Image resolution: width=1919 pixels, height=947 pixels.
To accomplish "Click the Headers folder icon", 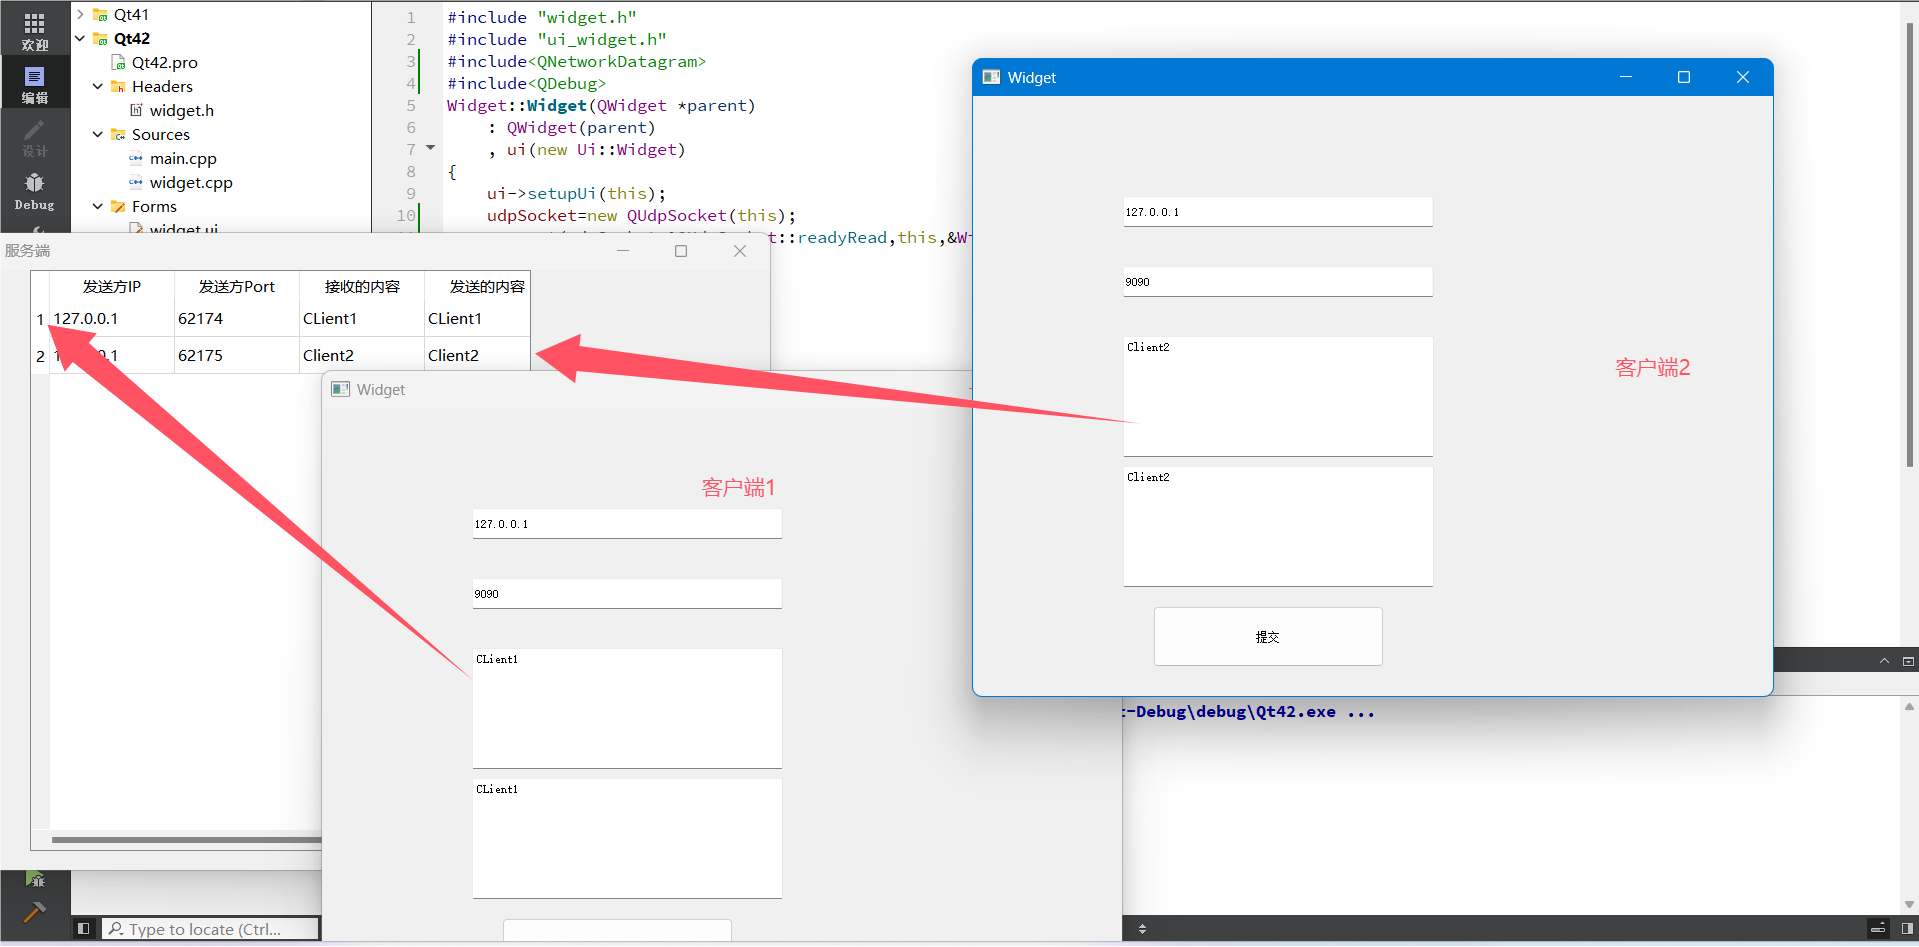I will (x=118, y=86).
